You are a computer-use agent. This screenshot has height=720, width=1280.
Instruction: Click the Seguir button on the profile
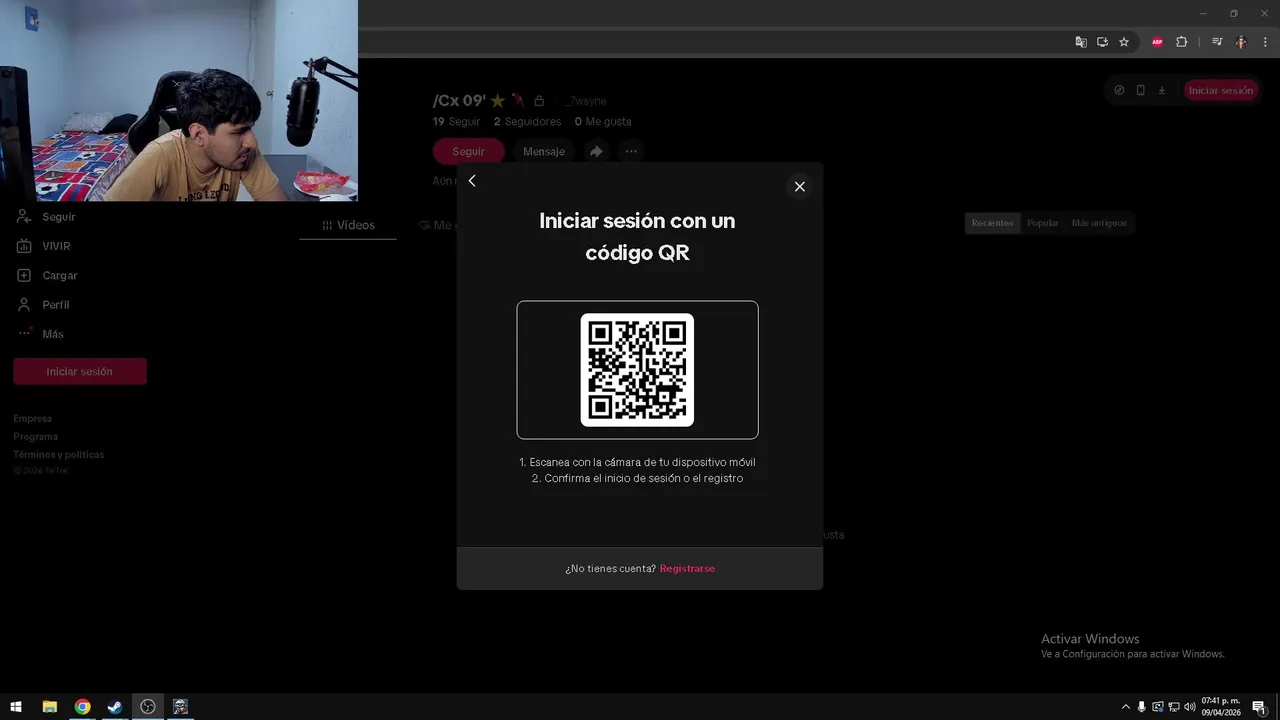(468, 151)
